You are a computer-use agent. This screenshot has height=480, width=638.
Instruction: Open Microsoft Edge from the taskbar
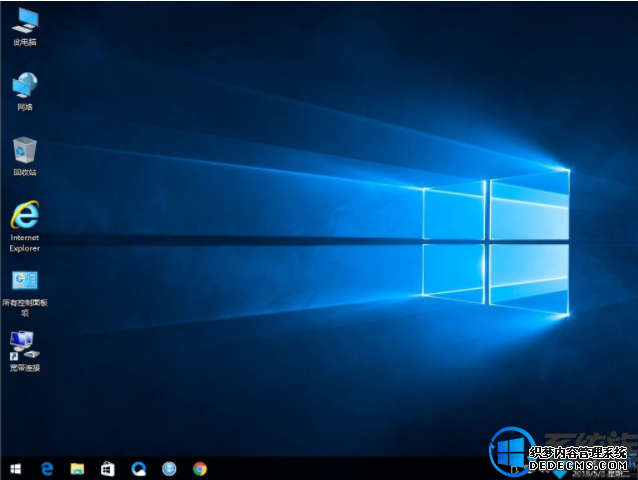click(47, 469)
